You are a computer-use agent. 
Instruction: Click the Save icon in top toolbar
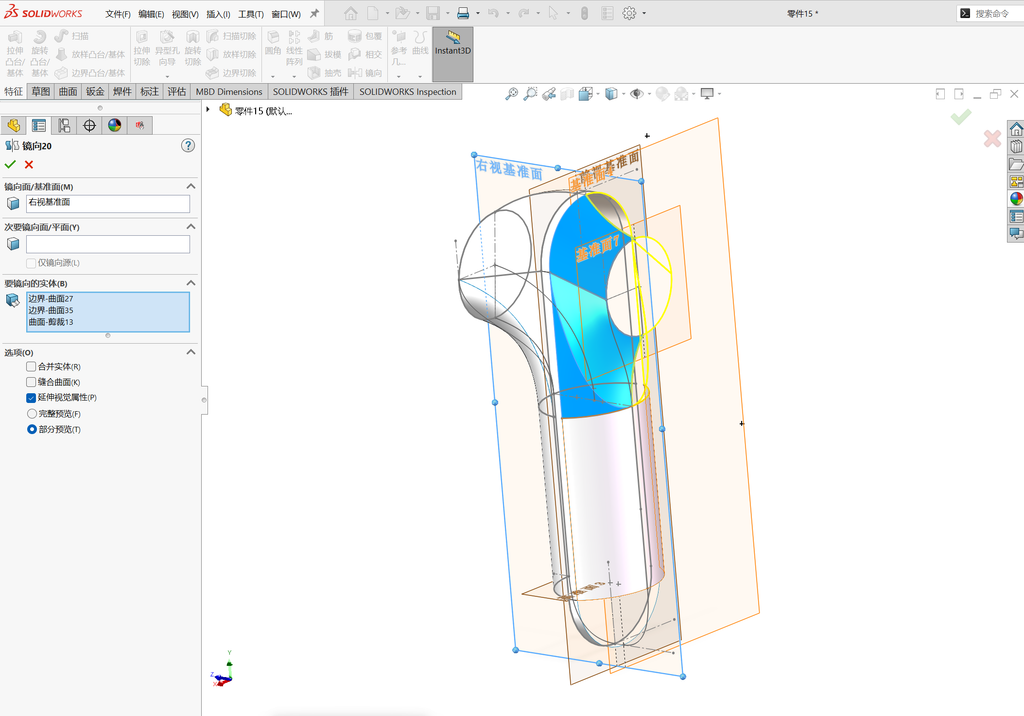[432, 13]
